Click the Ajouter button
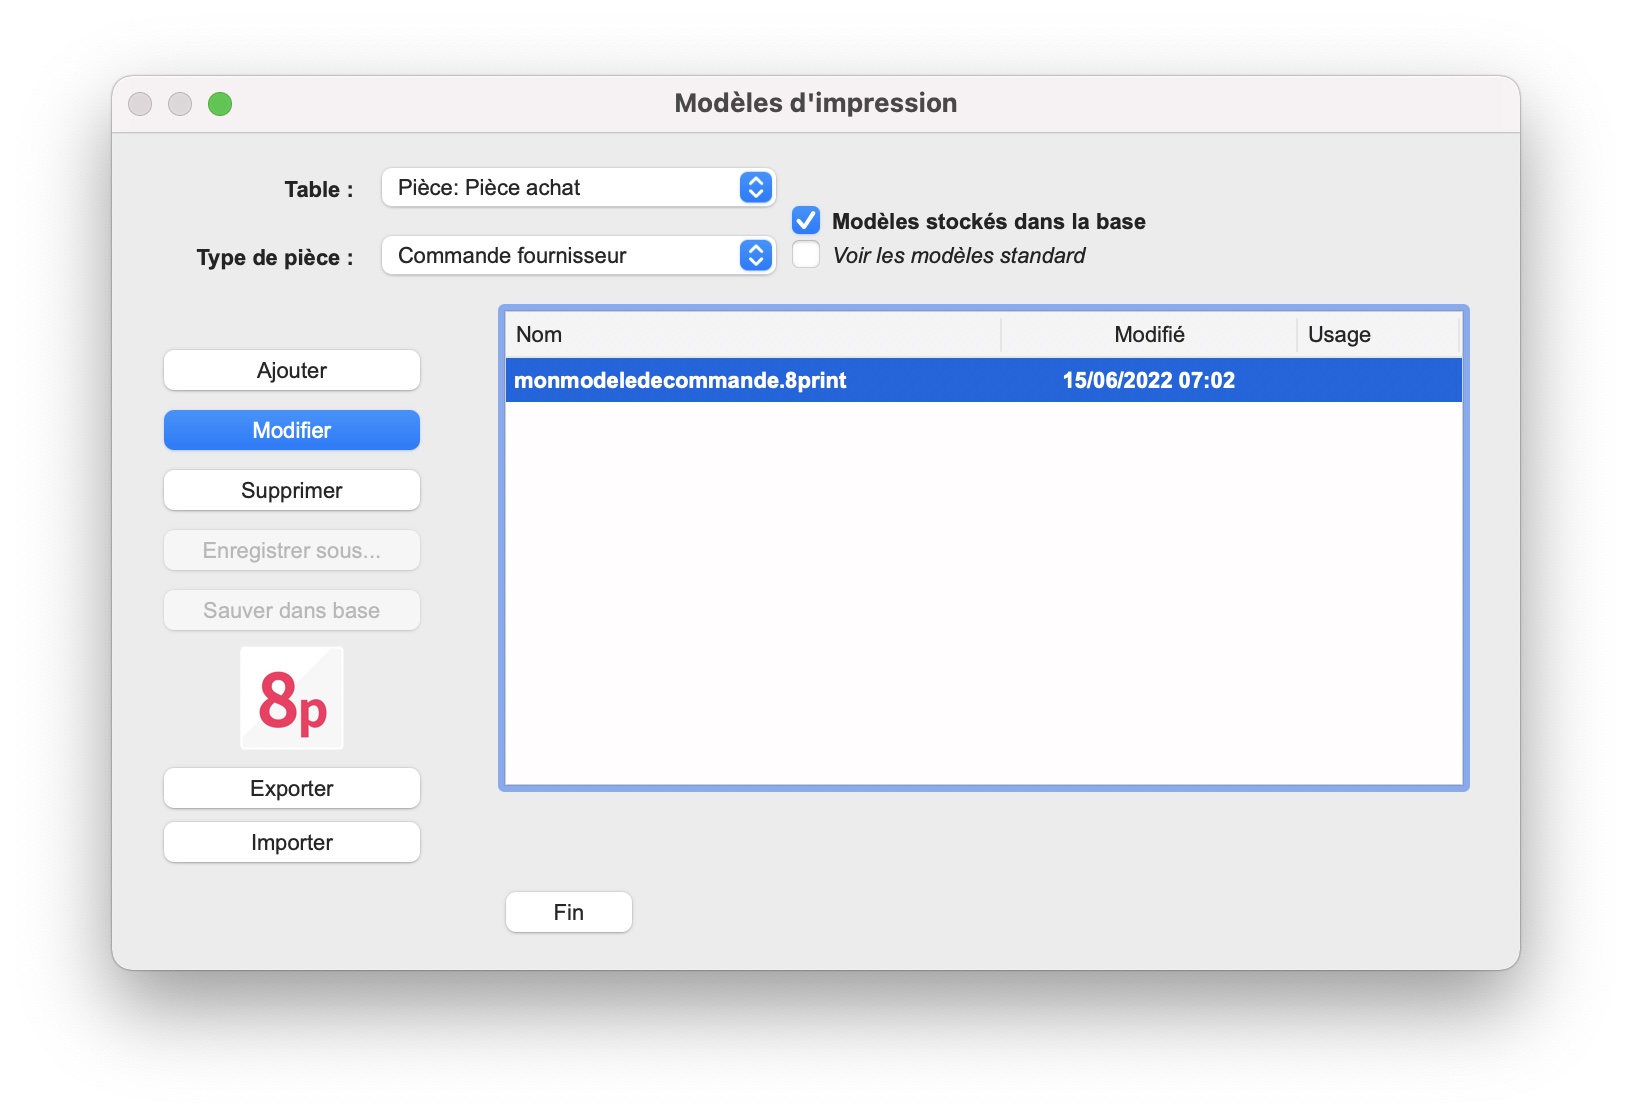Image resolution: width=1632 pixels, height=1118 pixels. coord(292,370)
